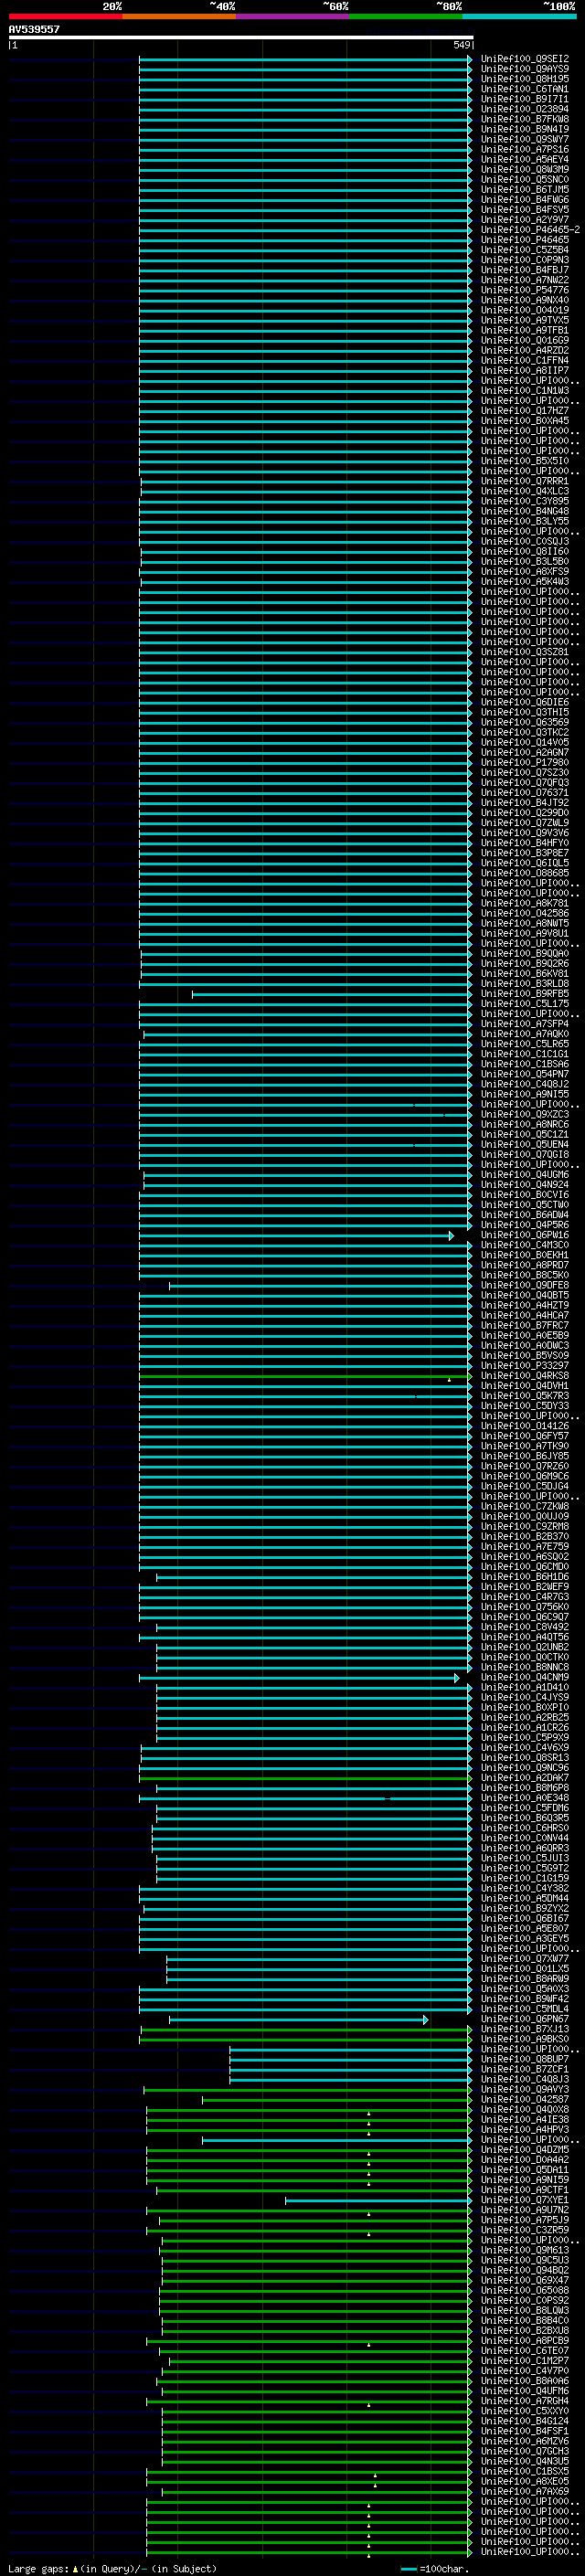Viewport: 585px width, 2576px height.
Task: Select hit label UniRef100_O23894
Action: (525, 109)
